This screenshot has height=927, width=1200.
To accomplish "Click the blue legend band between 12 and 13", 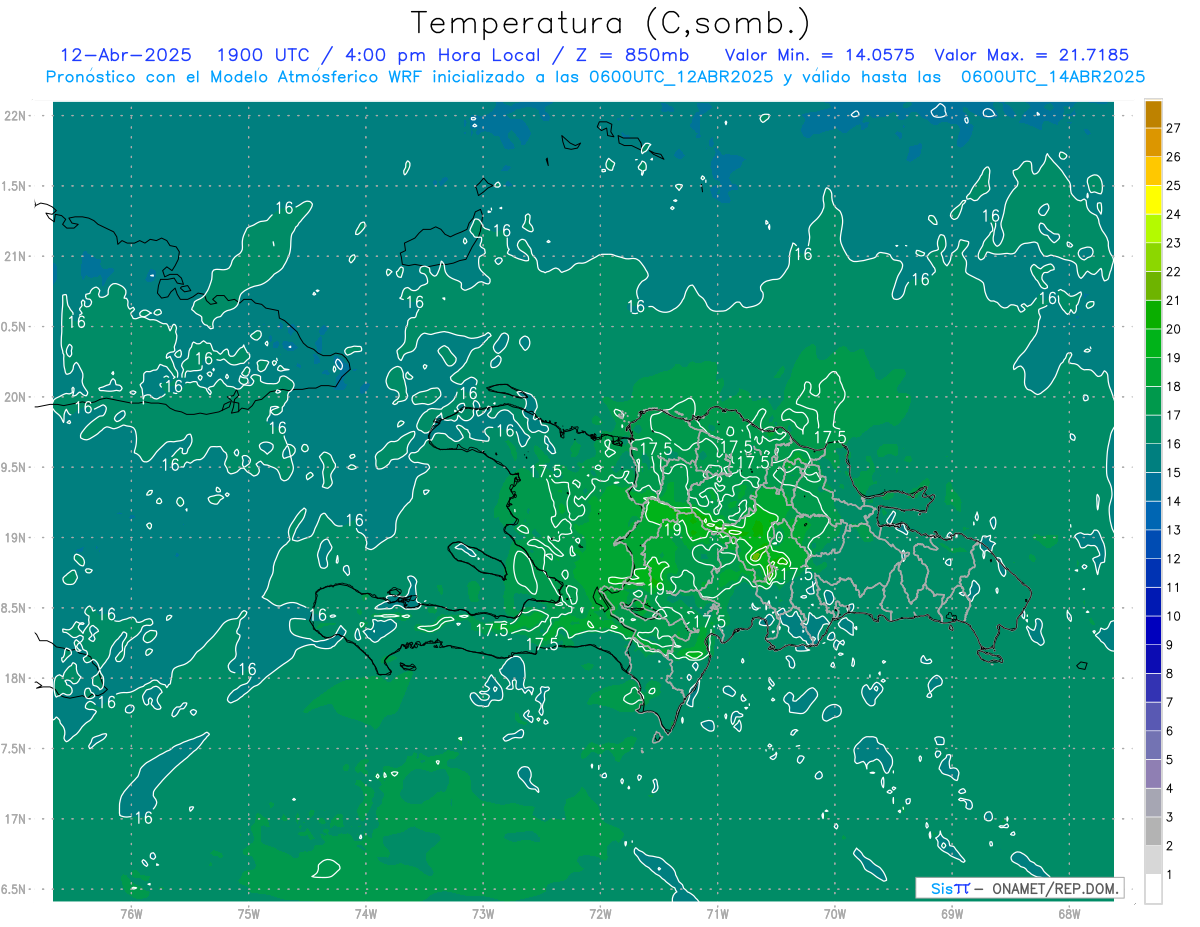I will (x=1153, y=544).
